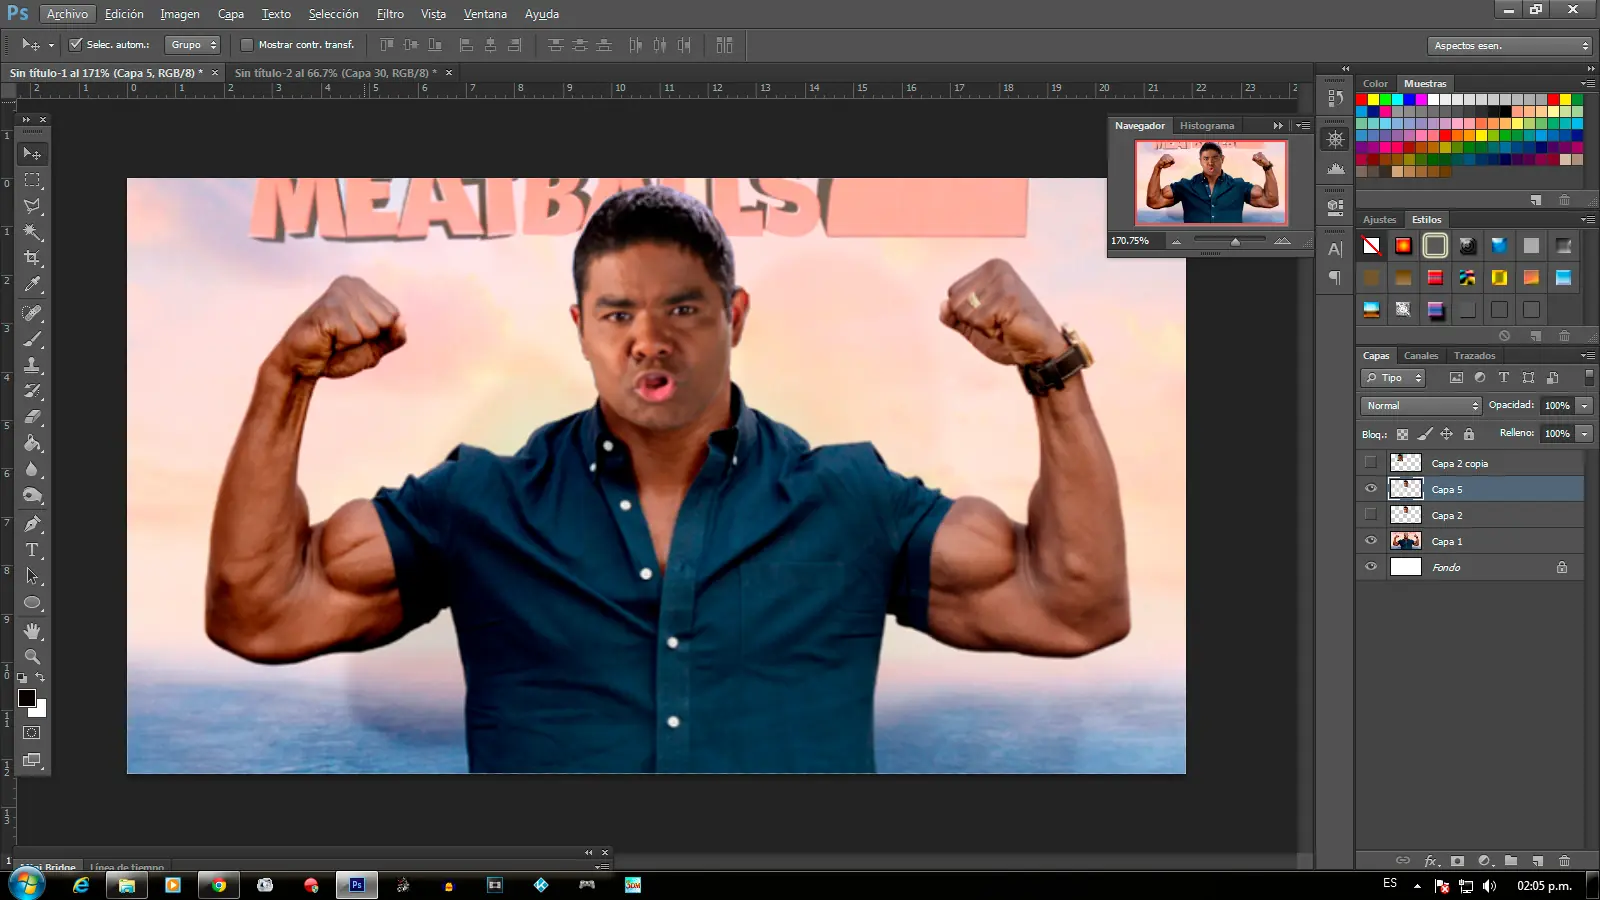1600x900 pixels.
Task: Show the Capa 2 copia layer
Action: [x=1371, y=463]
